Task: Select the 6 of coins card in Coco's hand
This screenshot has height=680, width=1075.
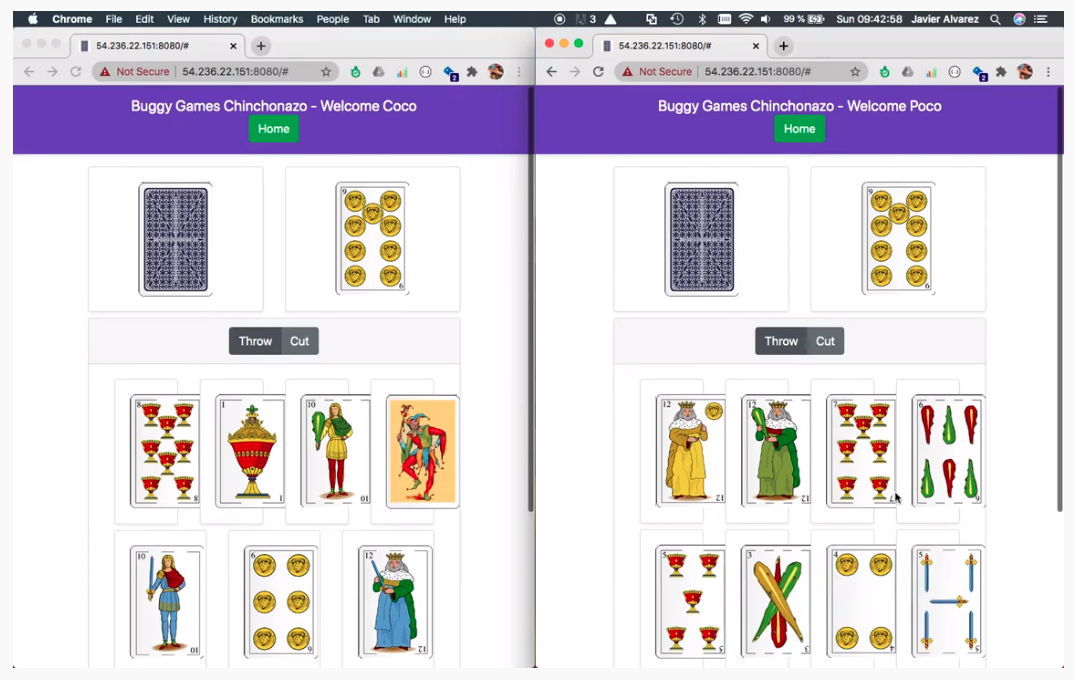Action: [x=281, y=602]
